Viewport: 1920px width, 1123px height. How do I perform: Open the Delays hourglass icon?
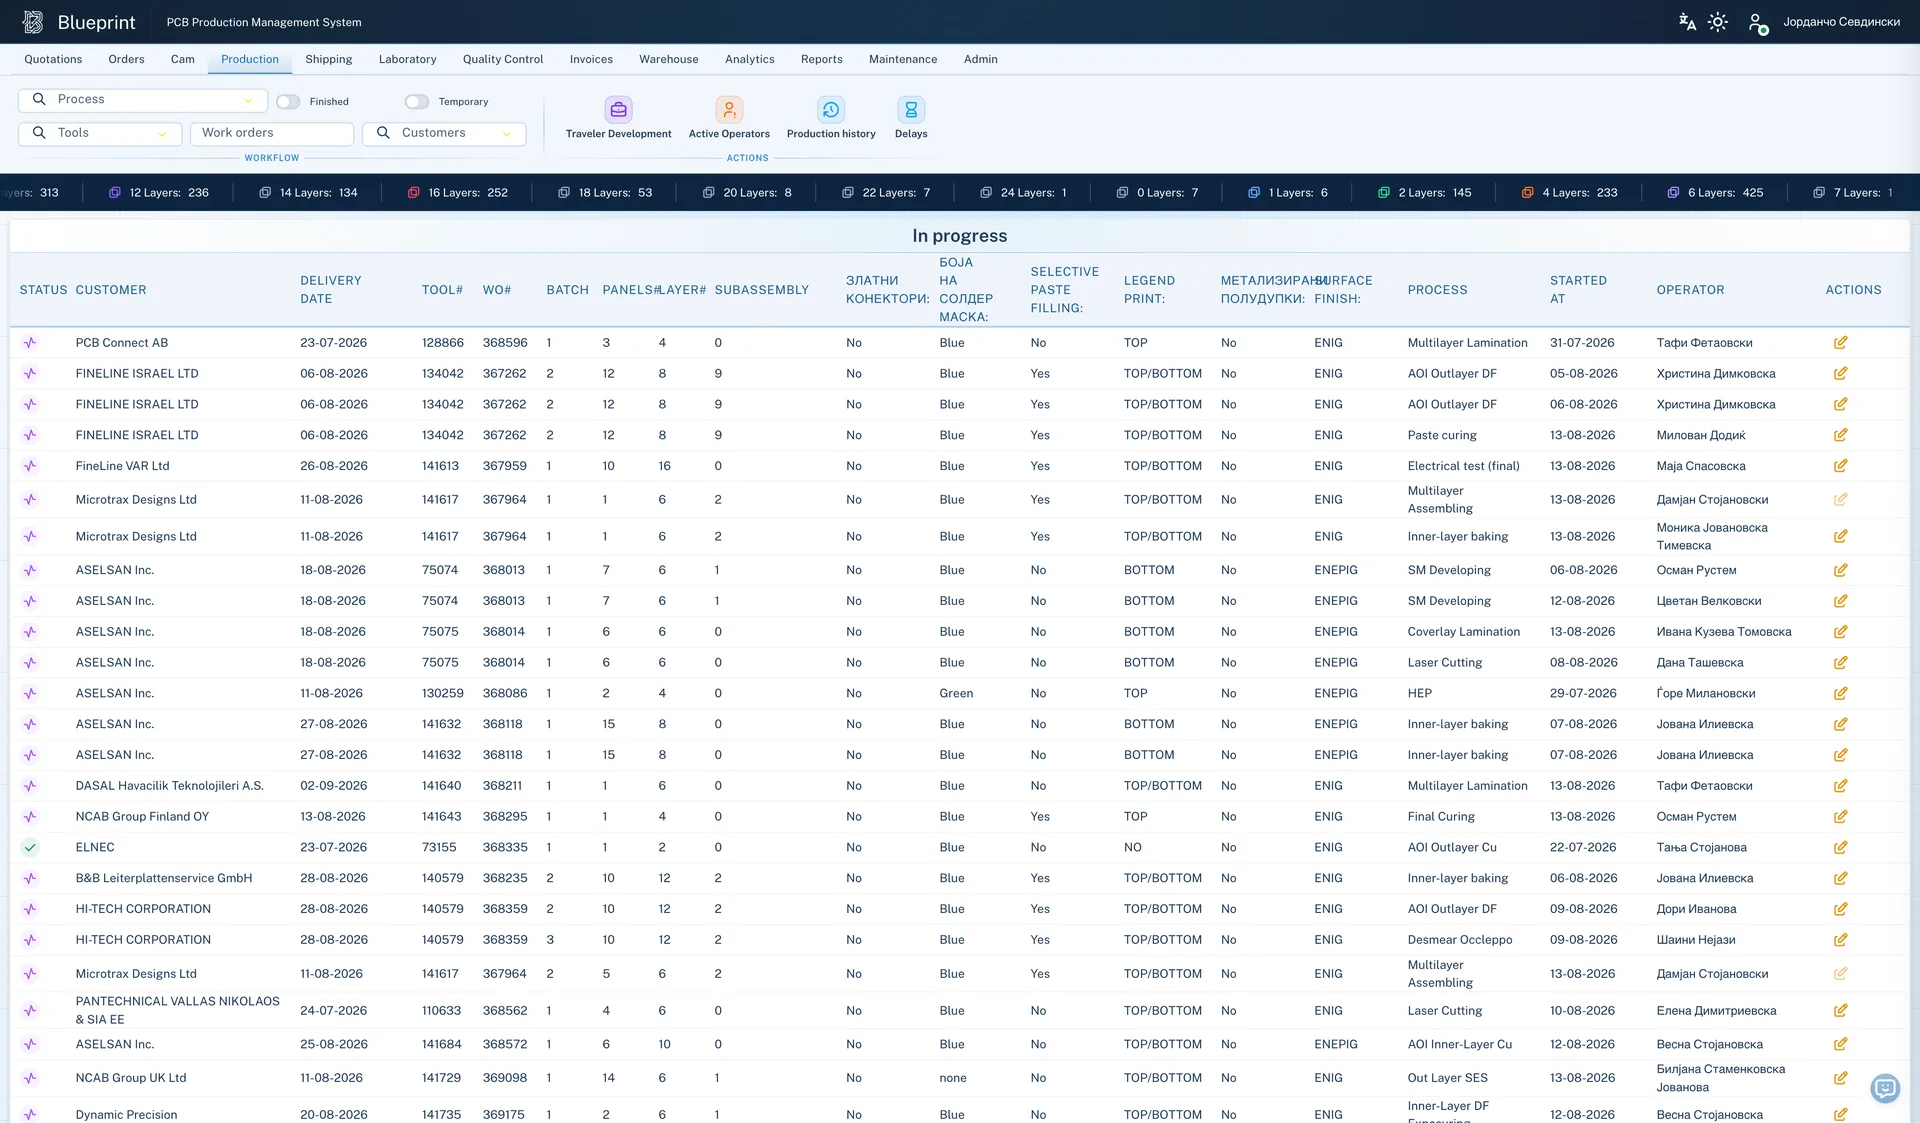point(911,109)
